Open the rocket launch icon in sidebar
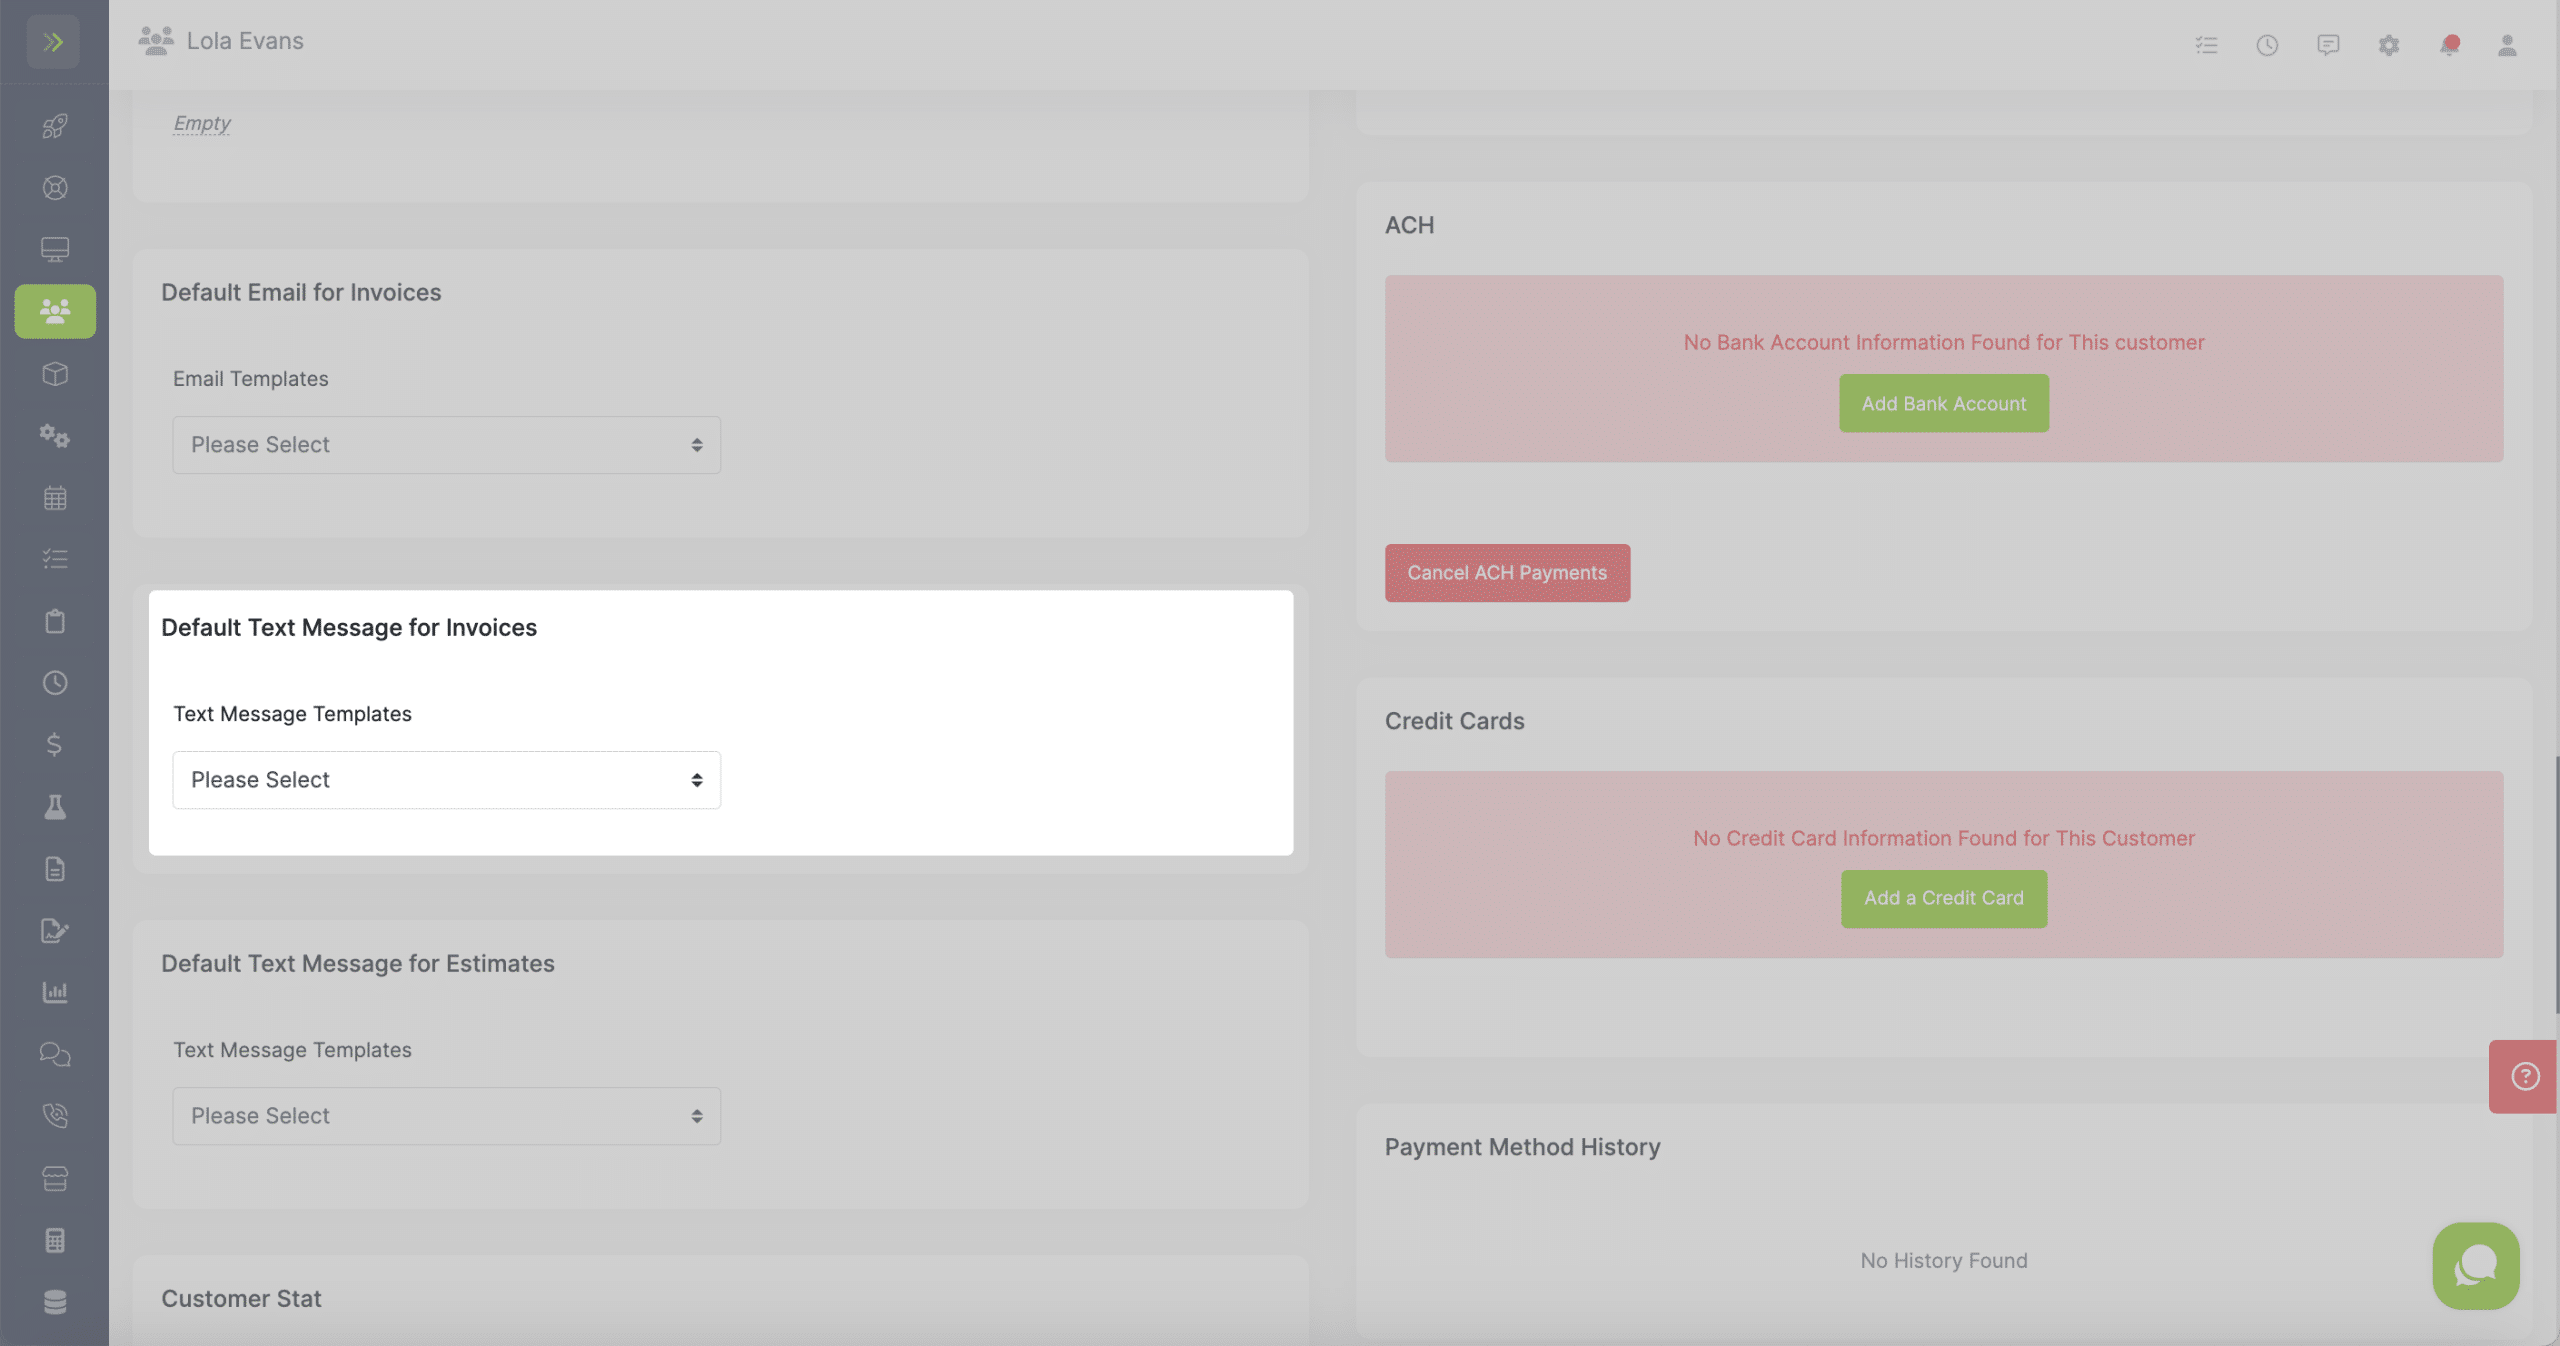Screen dimensions: 2560x1346 [55, 126]
